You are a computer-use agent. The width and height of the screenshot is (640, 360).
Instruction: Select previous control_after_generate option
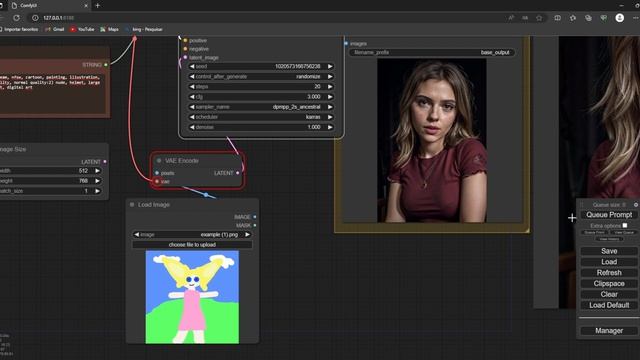192,76
